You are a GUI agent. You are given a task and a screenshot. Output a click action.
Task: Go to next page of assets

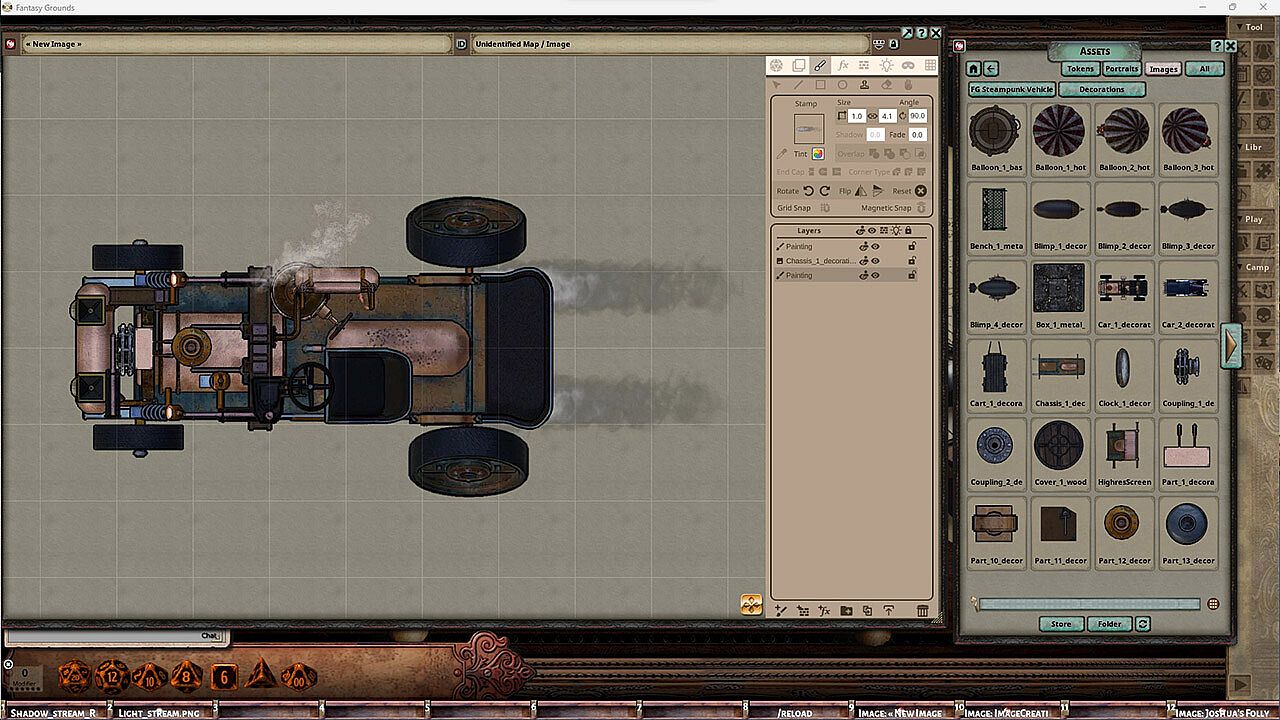click(x=1232, y=345)
